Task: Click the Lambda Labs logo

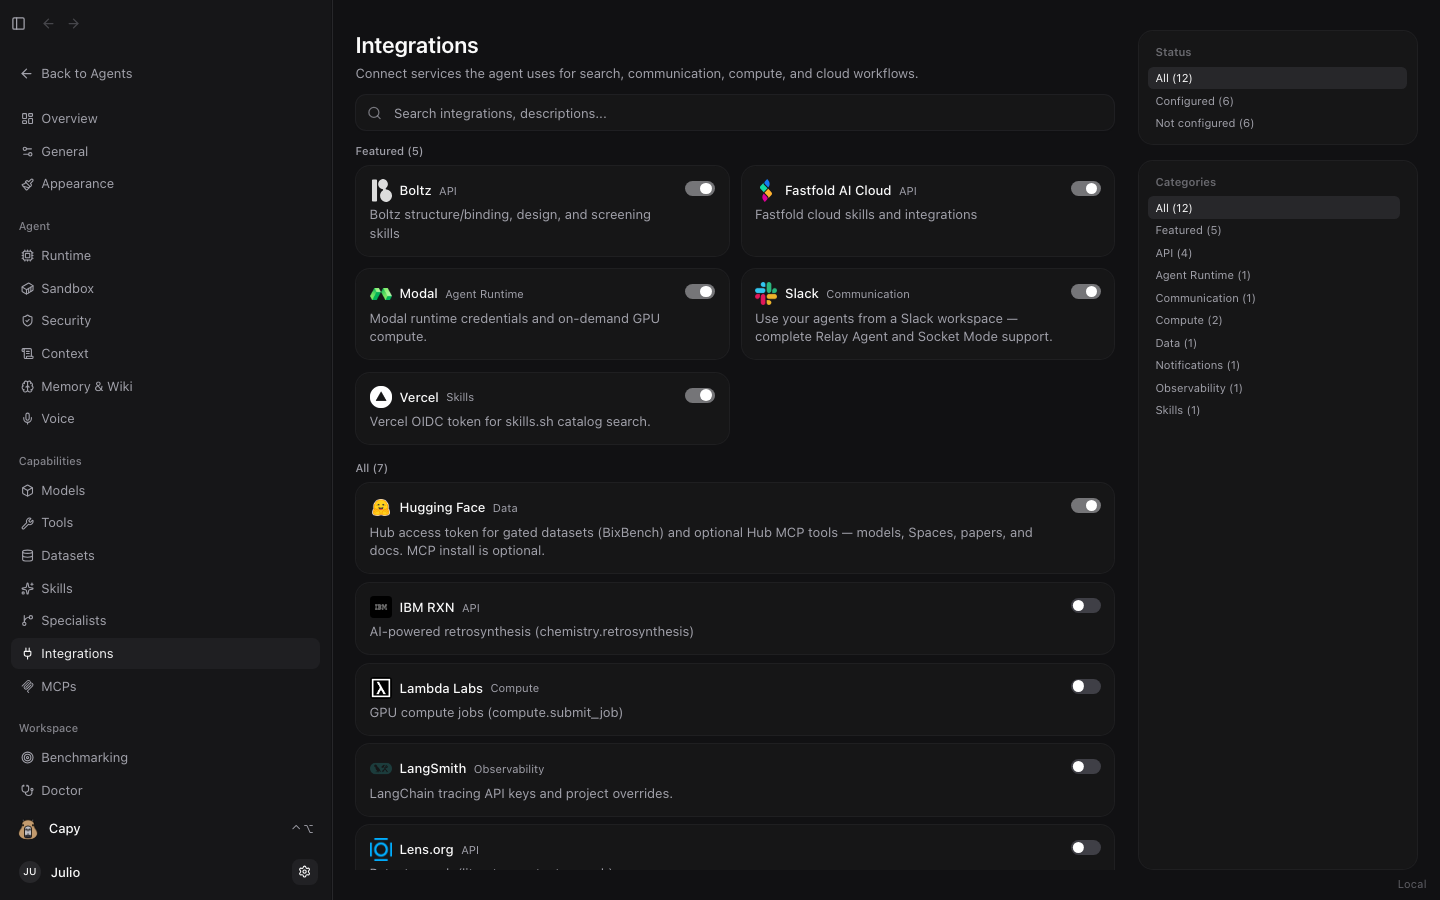Action: [381, 688]
